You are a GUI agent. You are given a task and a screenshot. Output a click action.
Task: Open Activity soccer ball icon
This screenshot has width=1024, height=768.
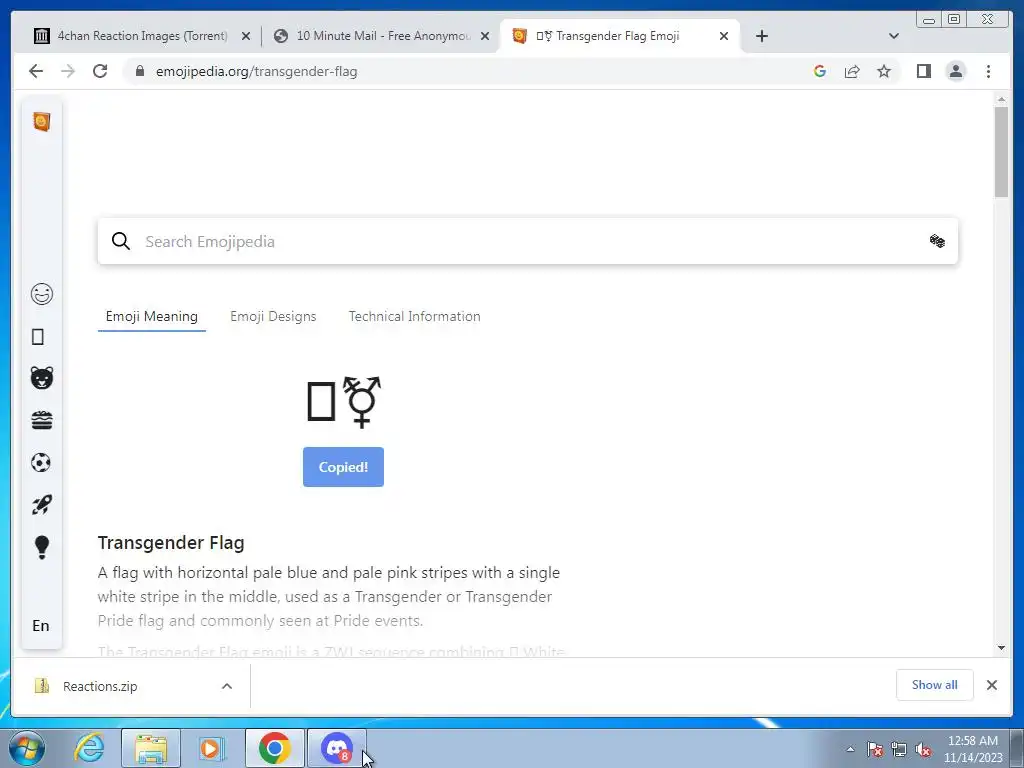pos(40,462)
